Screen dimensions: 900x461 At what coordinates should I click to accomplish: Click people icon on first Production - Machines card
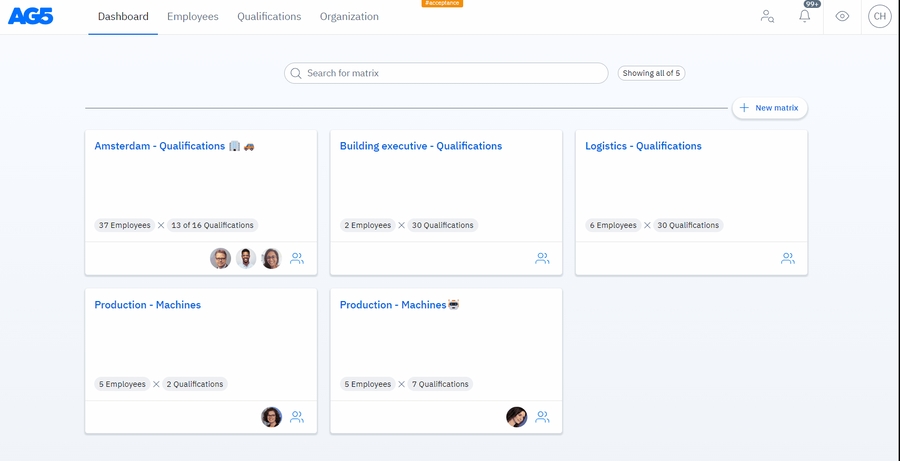297,417
